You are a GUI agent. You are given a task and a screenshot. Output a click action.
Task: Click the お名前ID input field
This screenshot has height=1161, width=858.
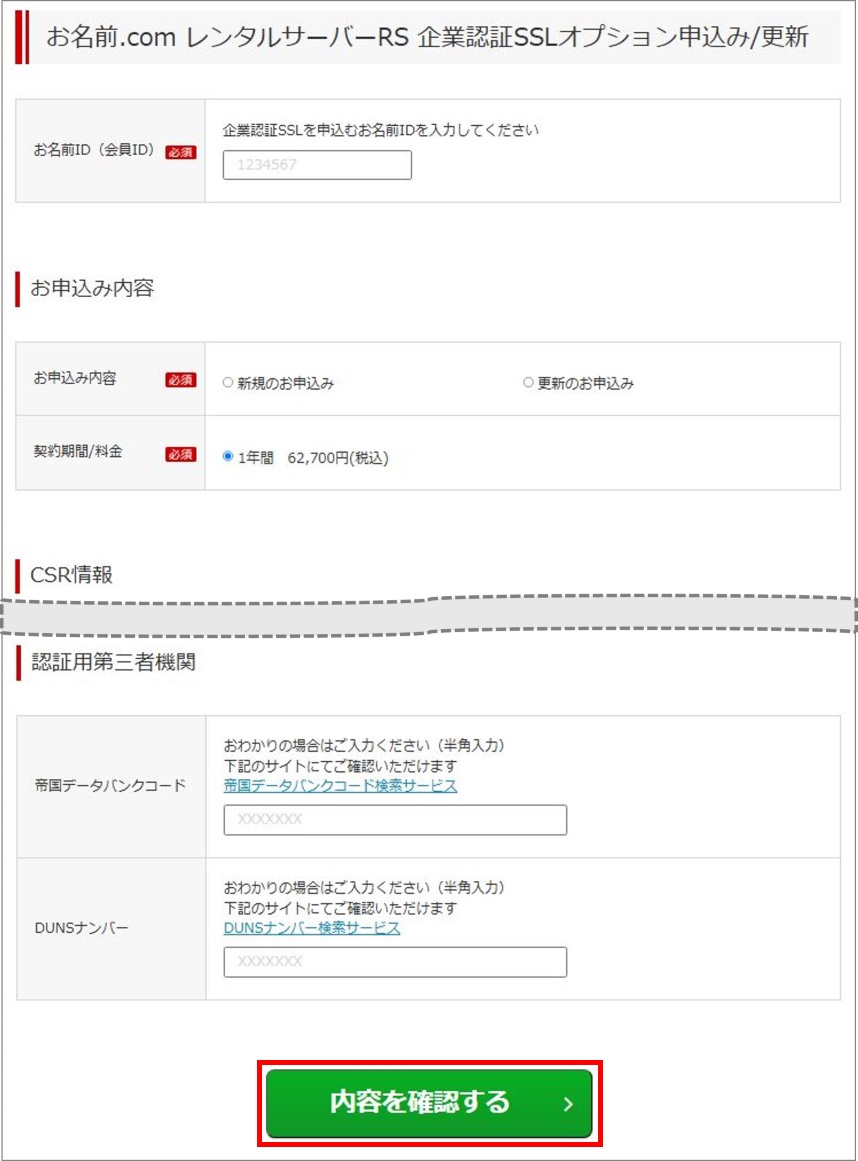317,165
